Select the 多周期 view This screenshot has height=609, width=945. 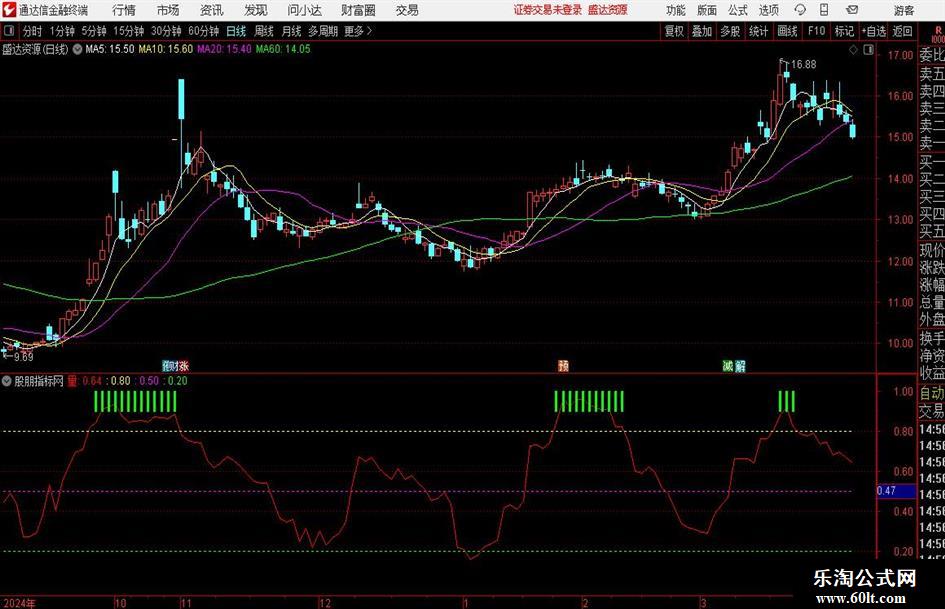point(323,31)
